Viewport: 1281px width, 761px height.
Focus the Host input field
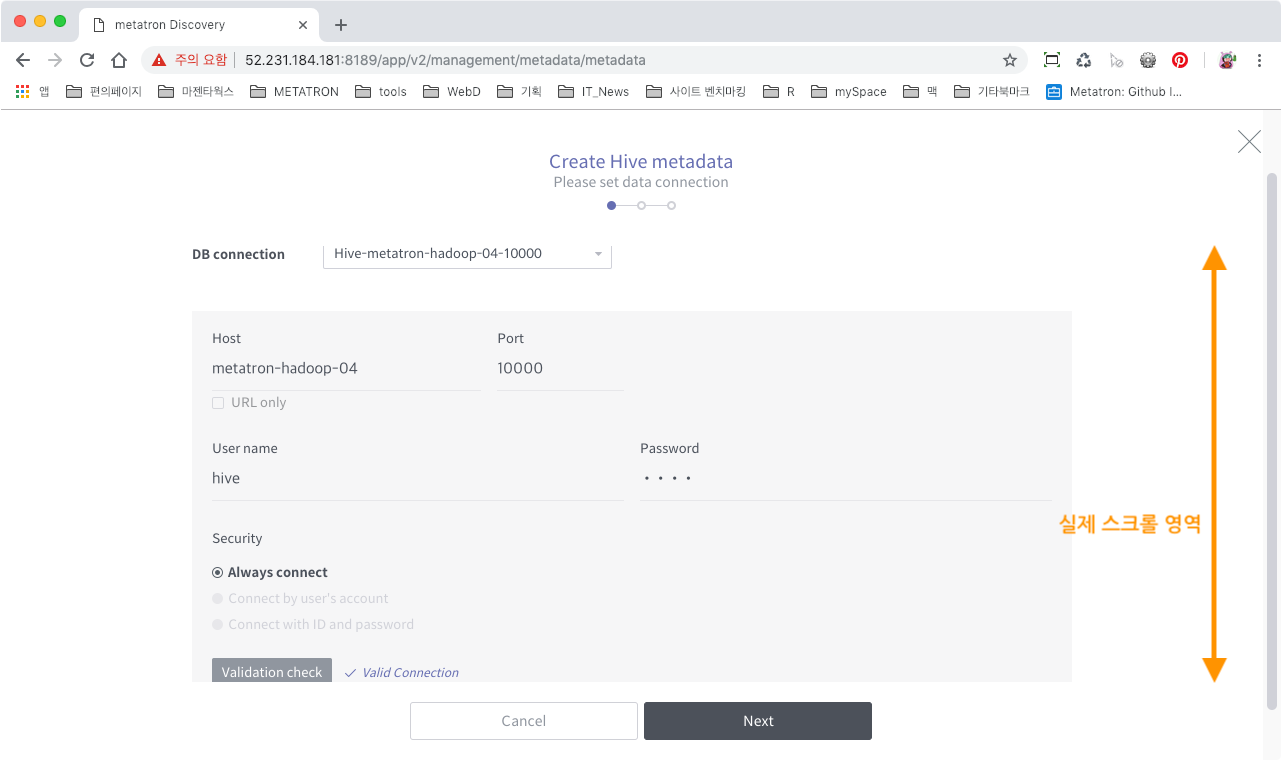[x=346, y=369]
